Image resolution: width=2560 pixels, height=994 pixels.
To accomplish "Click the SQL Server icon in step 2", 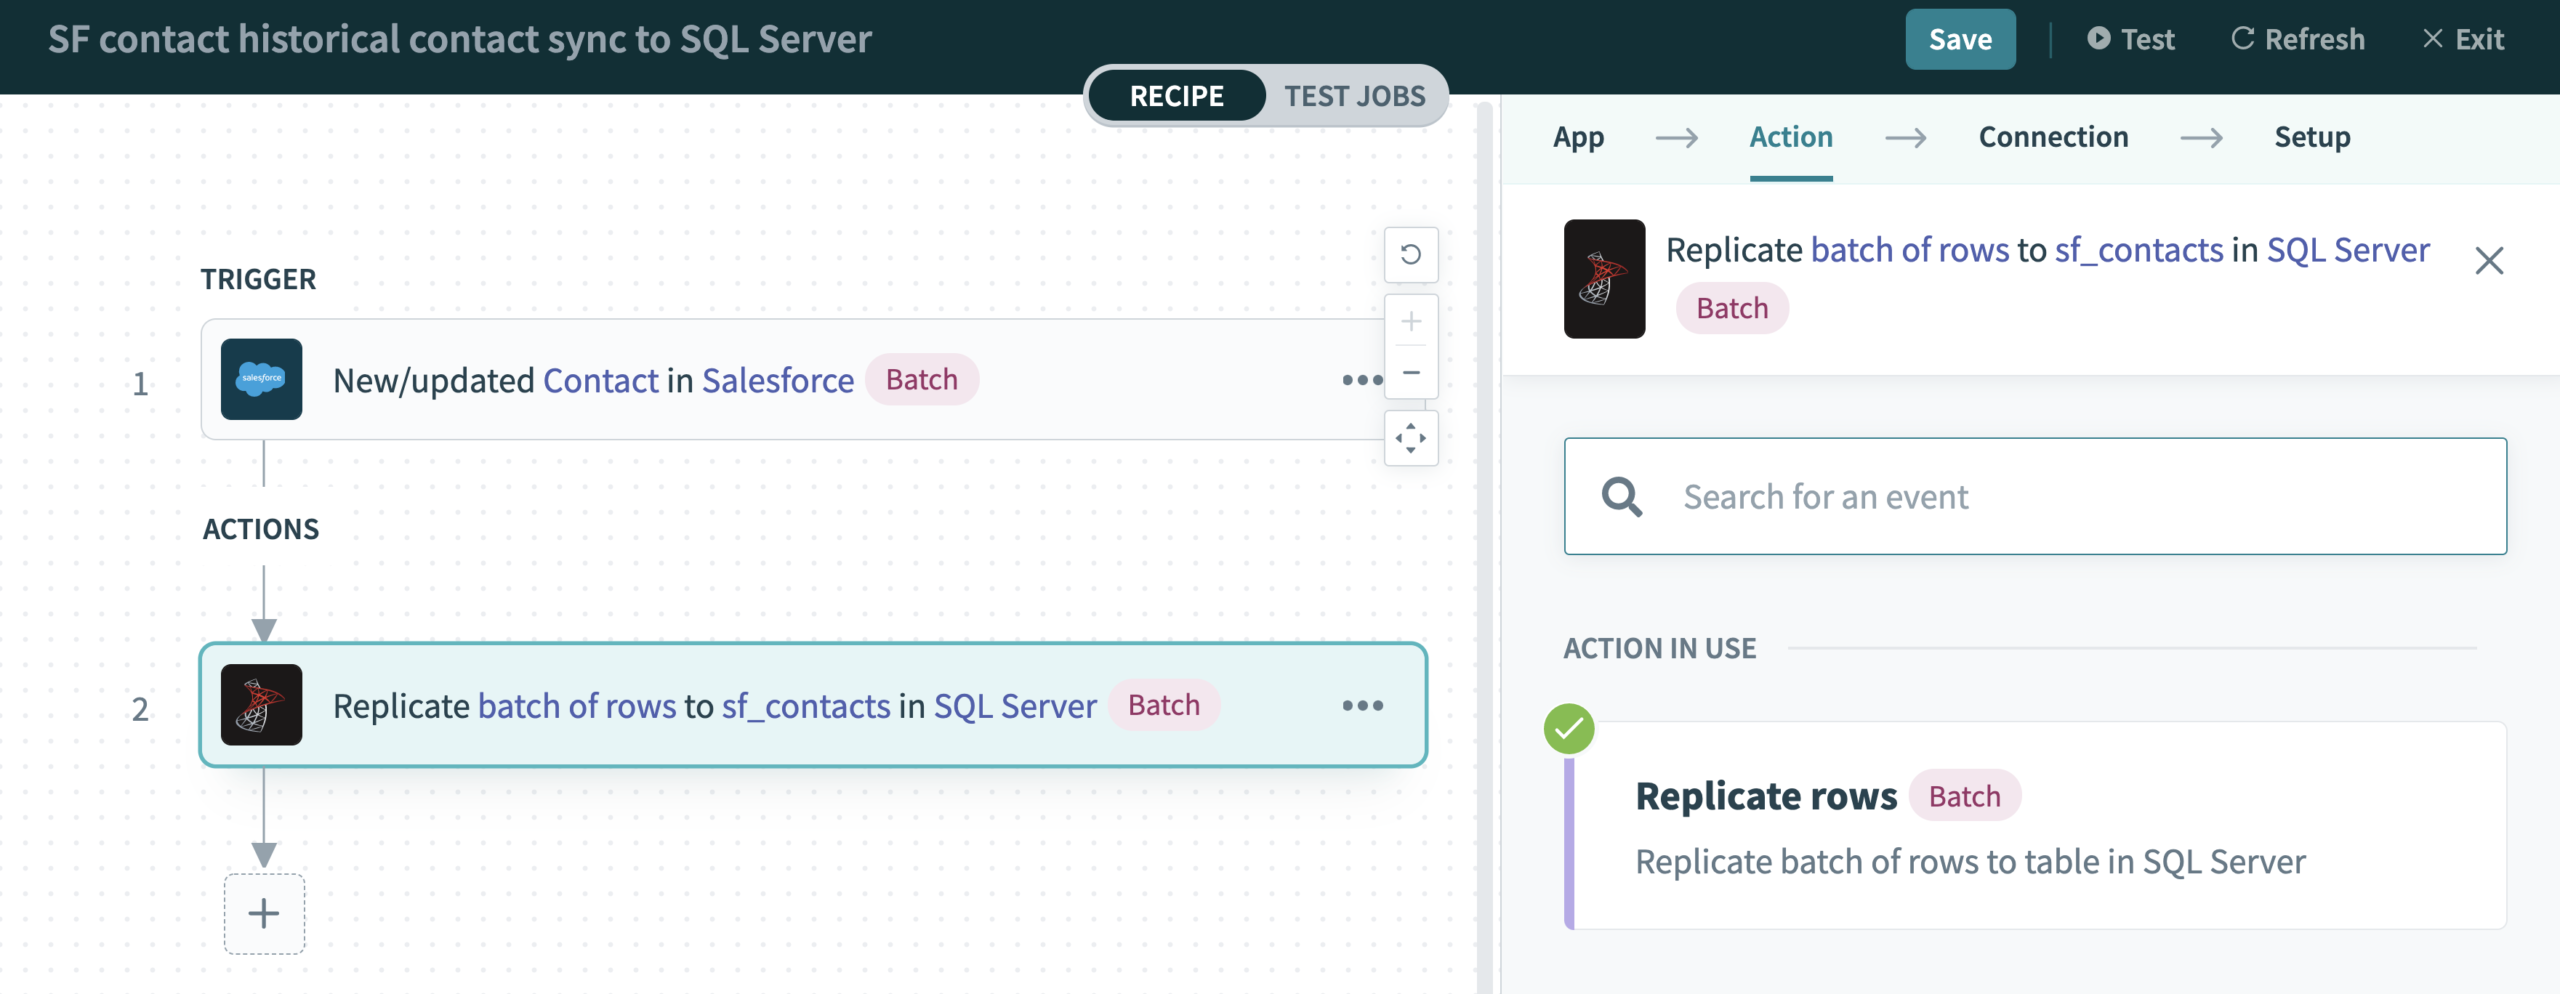I will click(261, 705).
